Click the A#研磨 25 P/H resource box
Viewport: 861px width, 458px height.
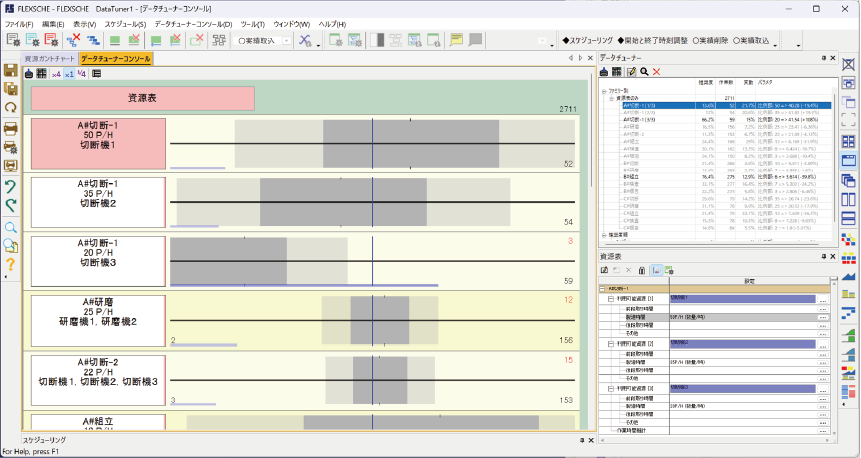pyautogui.click(x=98, y=322)
